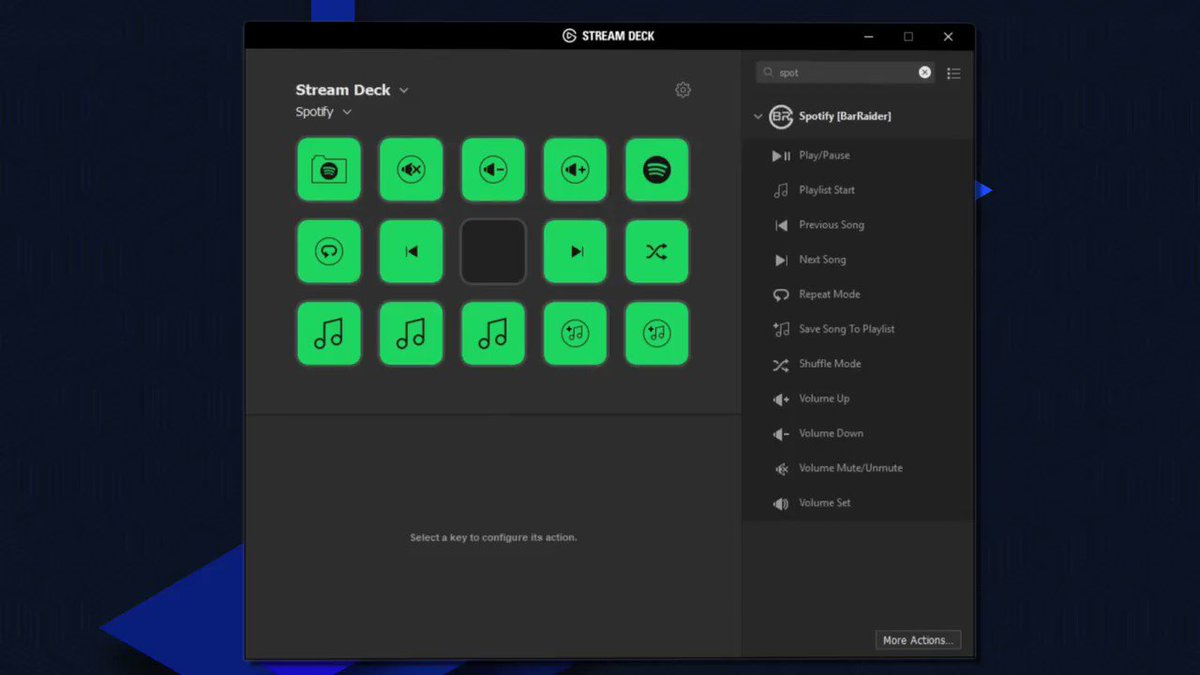The height and width of the screenshot is (675, 1200).
Task: Choose the Previous Song action
Action: [x=857, y=225]
